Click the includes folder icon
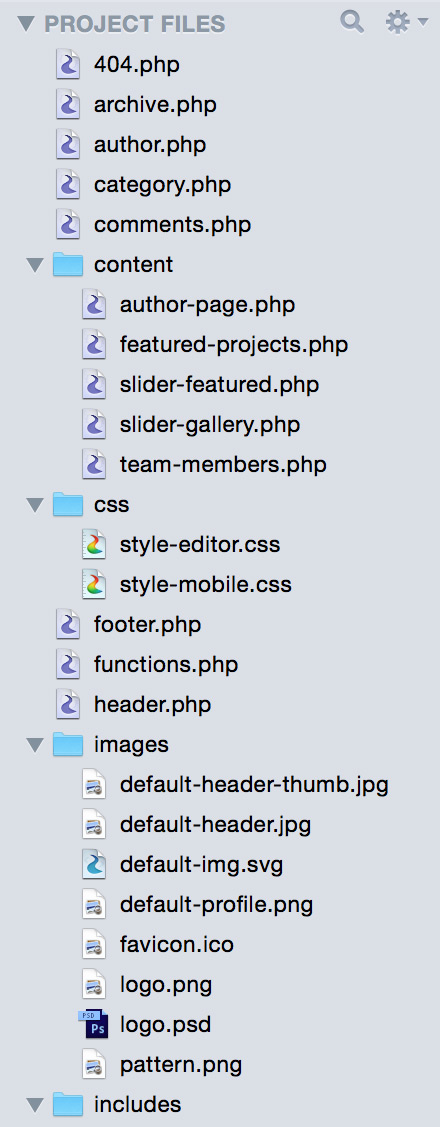440x1127 pixels. (68, 1103)
